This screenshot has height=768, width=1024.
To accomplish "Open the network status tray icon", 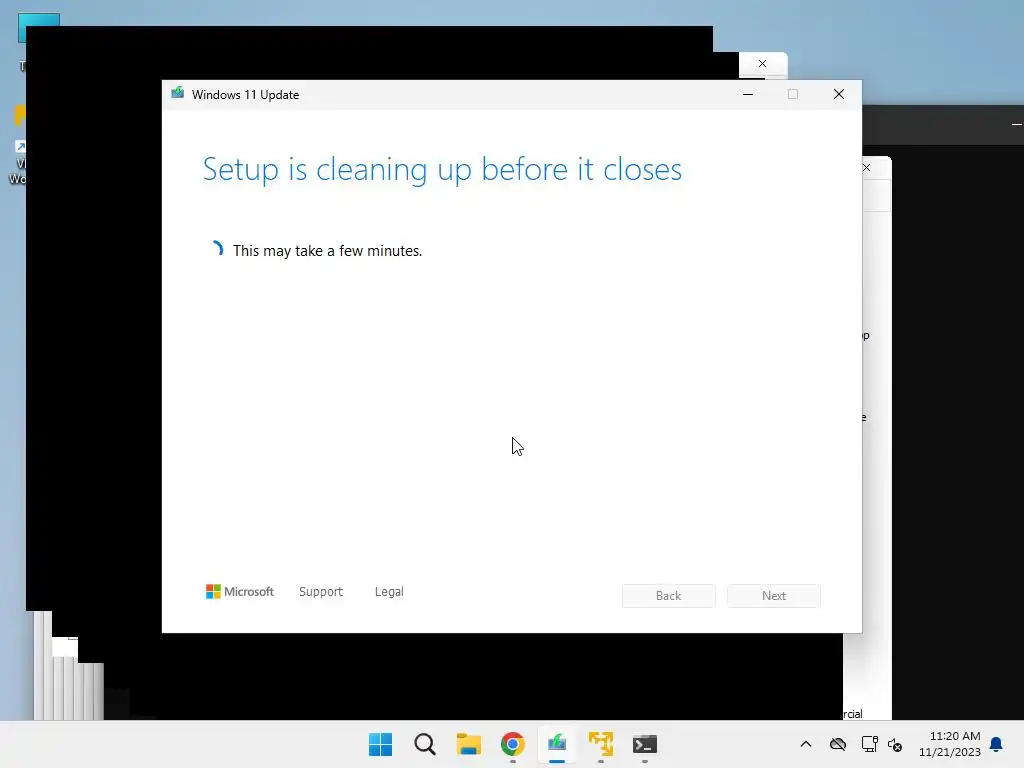I will 869,744.
